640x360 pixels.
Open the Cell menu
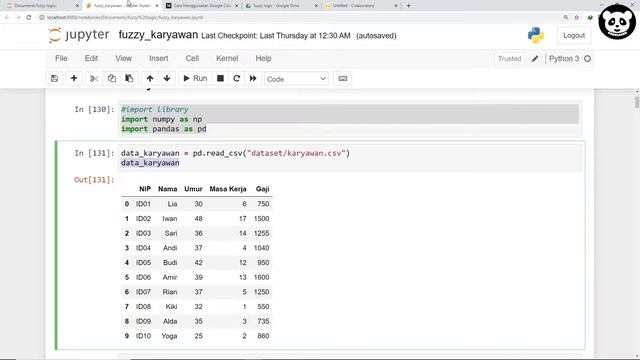[192, 58]
